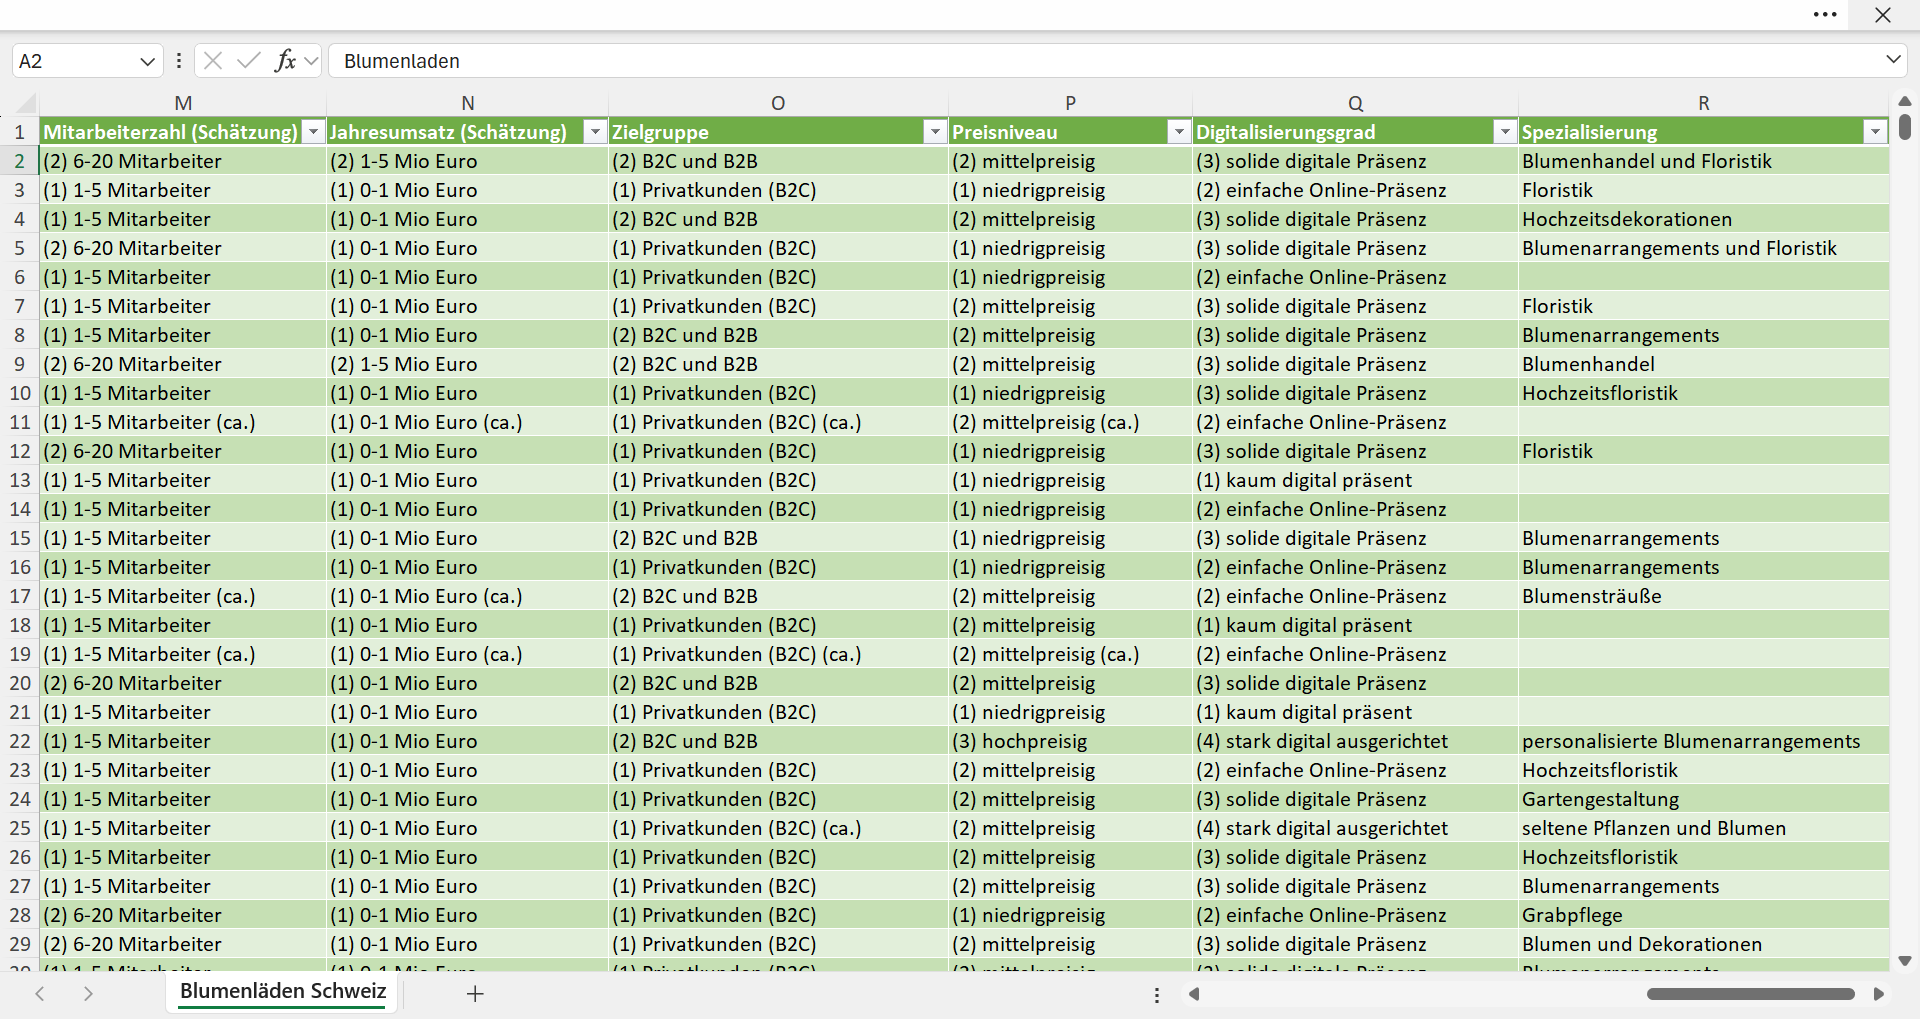Select 'Blumenarrangements und Floristik' cell
1920x1019 pixels.
1704,248
